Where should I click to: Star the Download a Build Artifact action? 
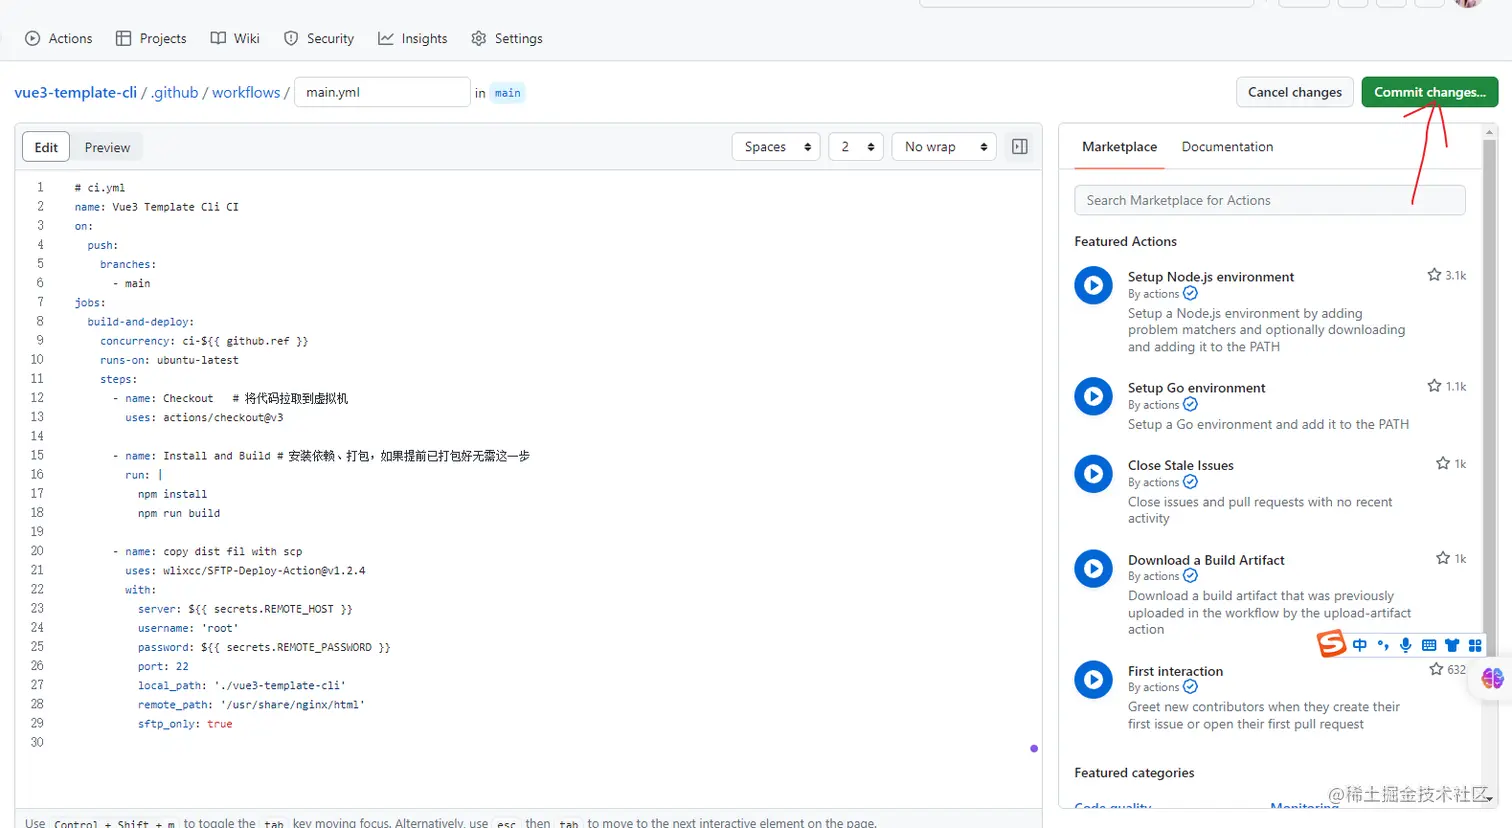coord(1443,558)
